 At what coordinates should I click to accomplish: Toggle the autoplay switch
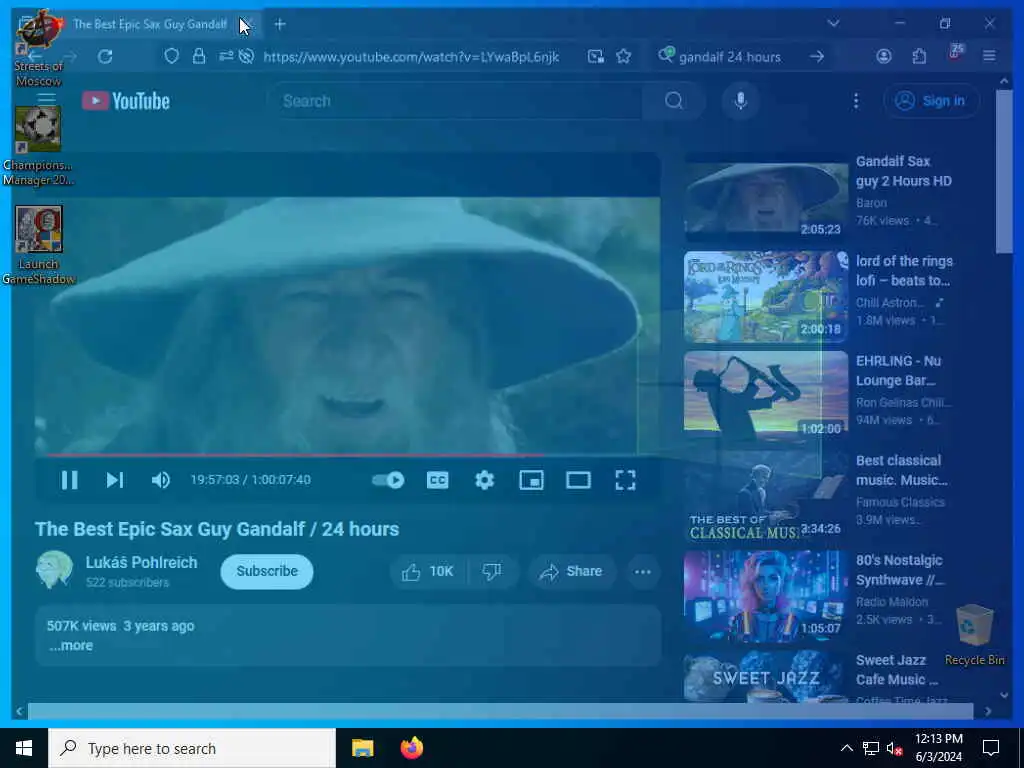(x=388, y=480)
